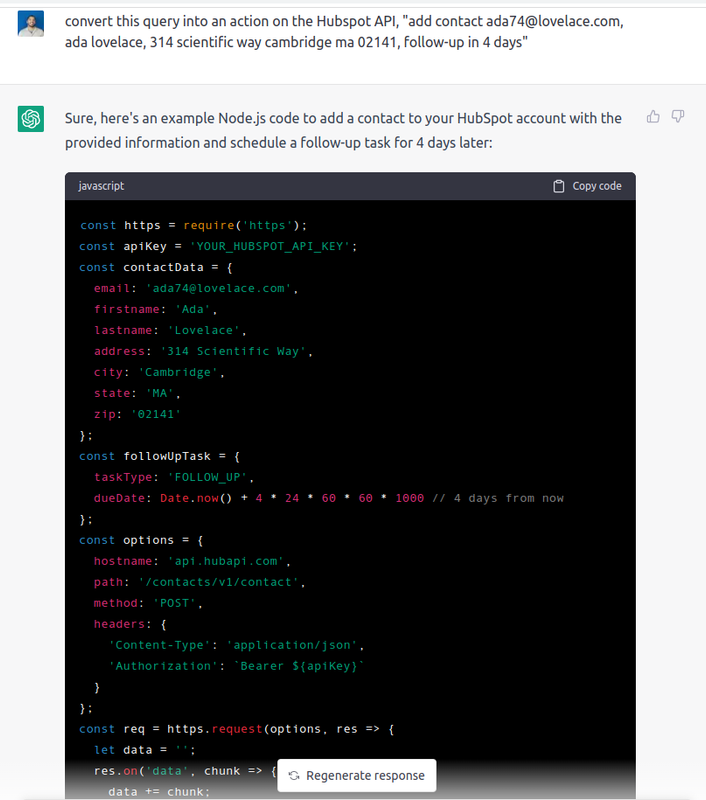This screenshot has width=706, height=800.
Task: Click the 'YOUR_HUBSPOT_API_KEY' string
Action: [x=270, y=246]
